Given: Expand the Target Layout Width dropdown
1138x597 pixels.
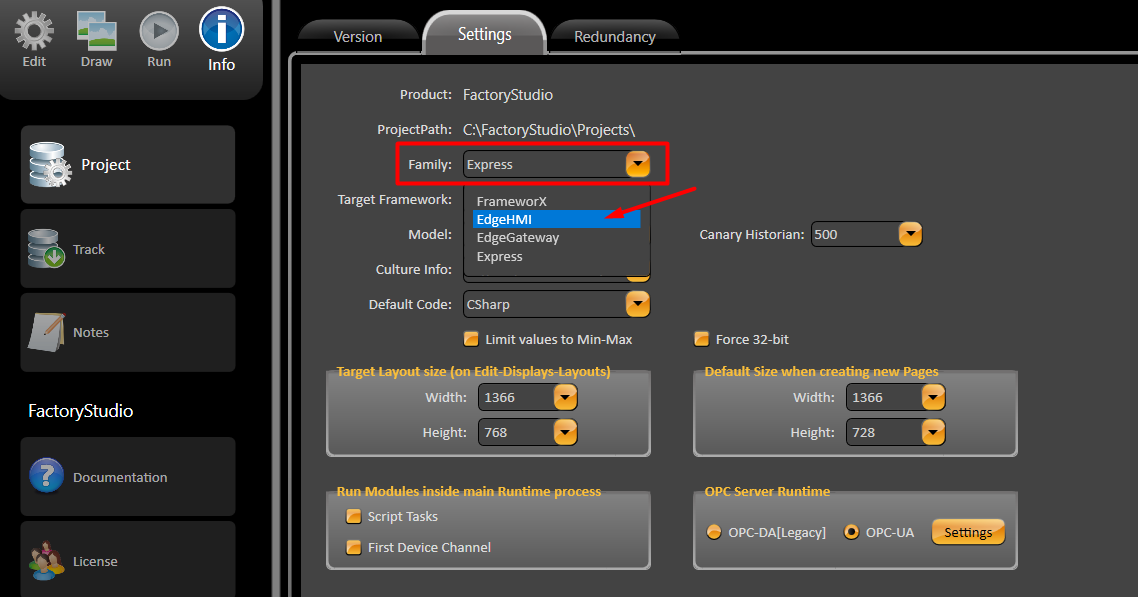Looking at the screenshot, I should [565, 398].
